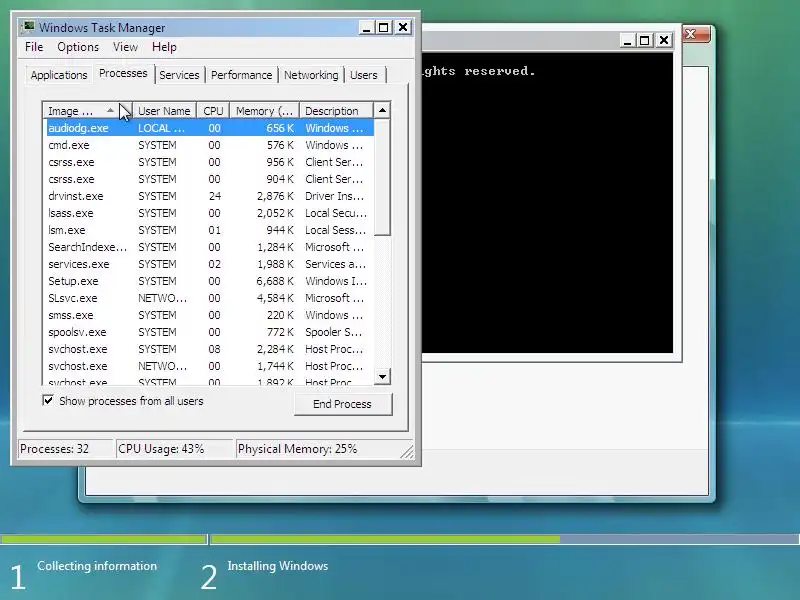Sort by the User Name column

pos(164,111)
